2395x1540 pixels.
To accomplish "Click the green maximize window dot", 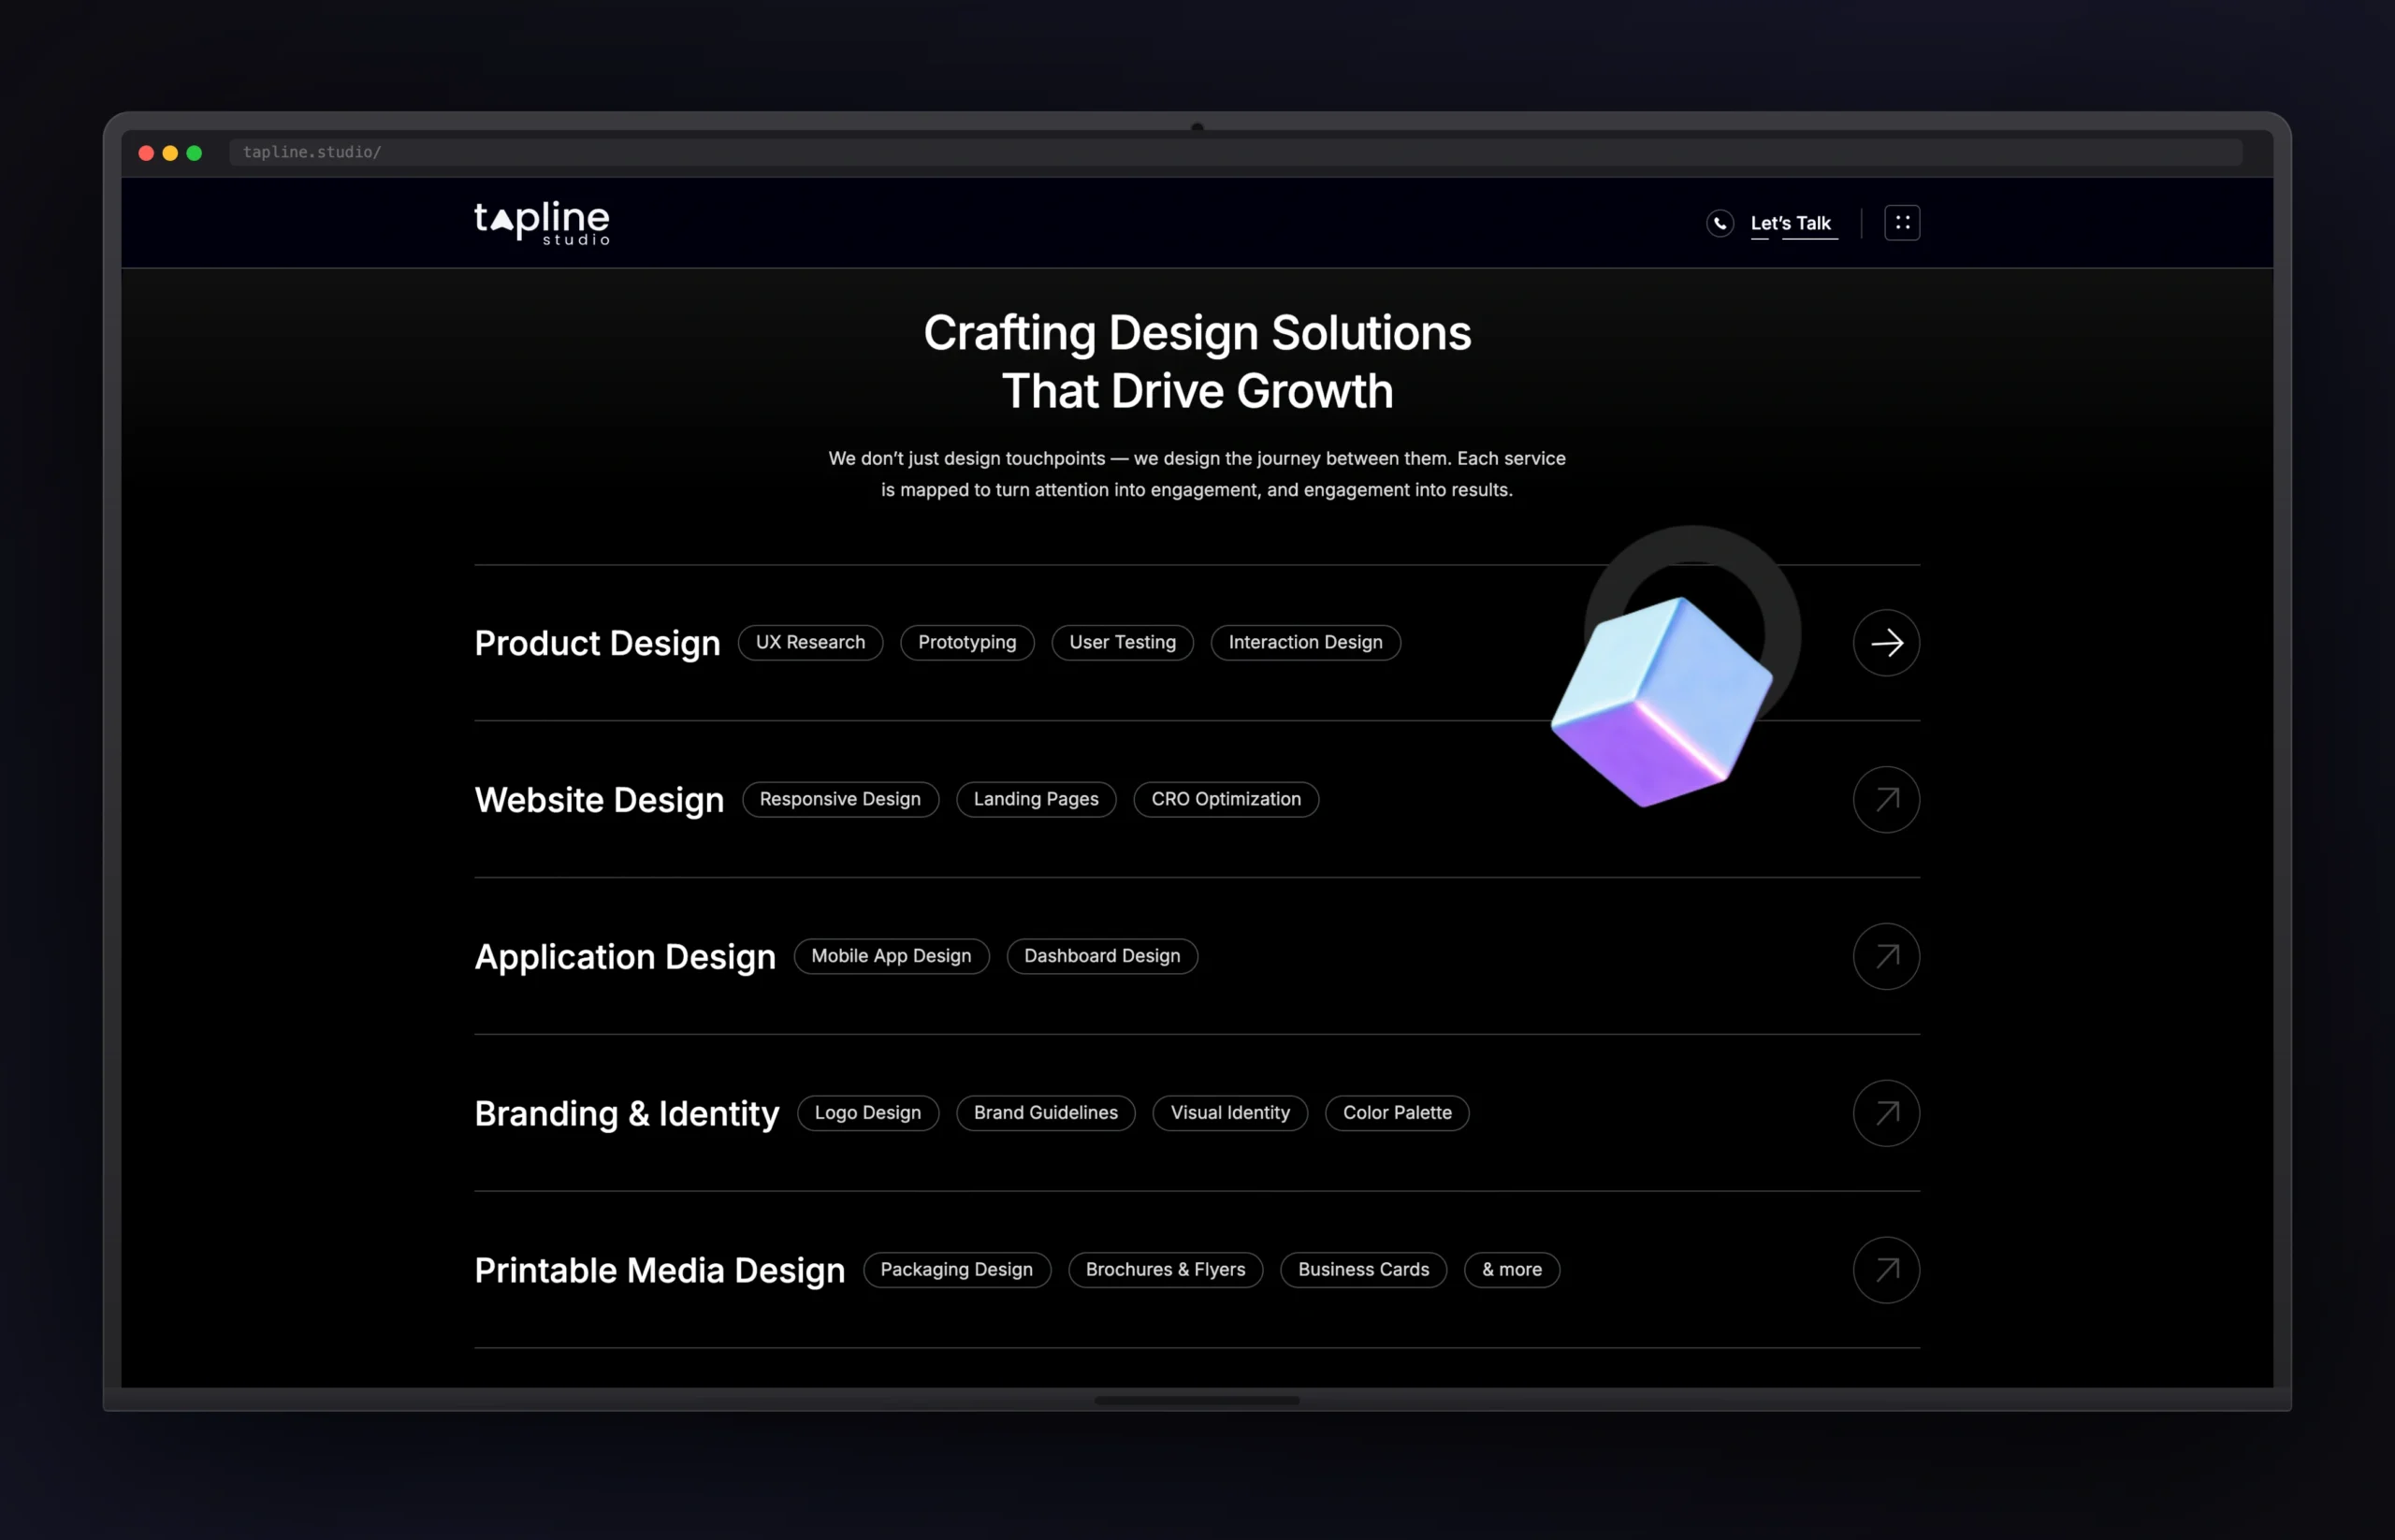I will point(195,153).
